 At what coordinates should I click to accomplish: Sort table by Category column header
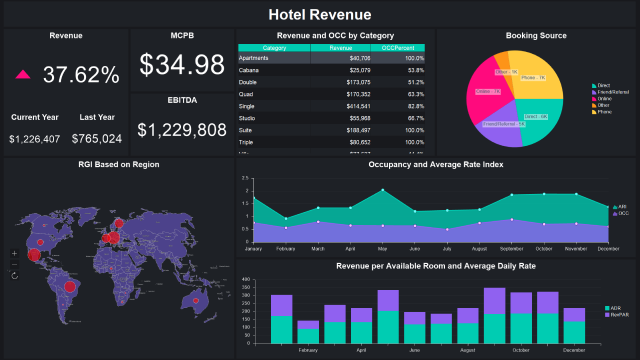coord(274,48)
